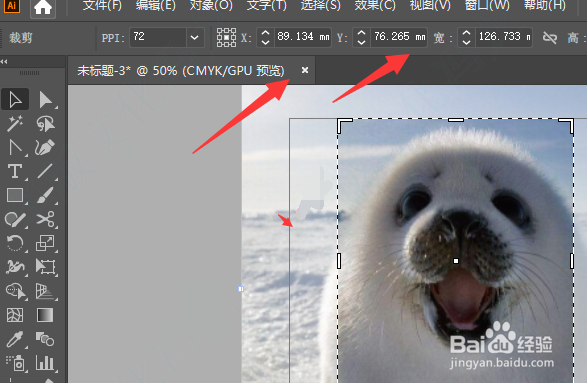The image size is (587, 383).
Task: Select the Perspective Grid tool
Action: coord(45,291)
